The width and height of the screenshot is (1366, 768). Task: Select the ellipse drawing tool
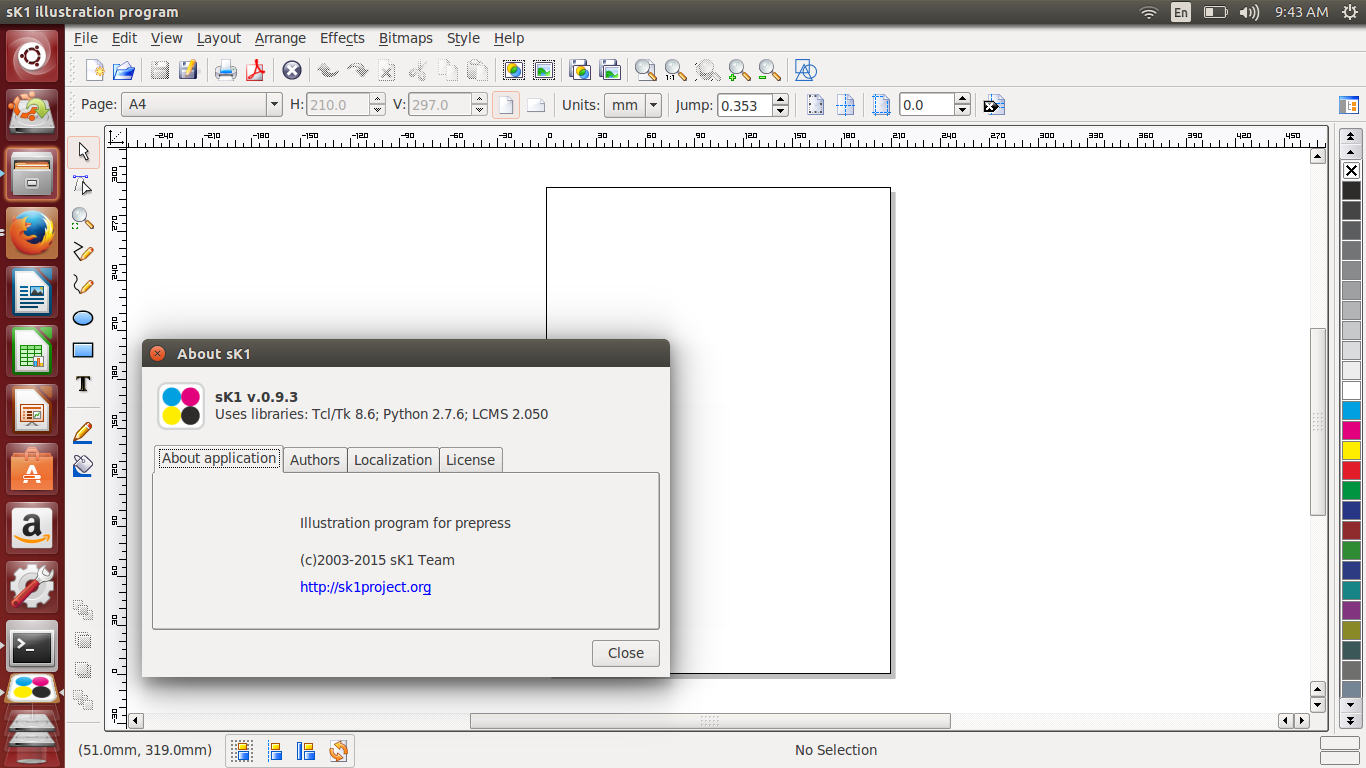pos(83,318)
